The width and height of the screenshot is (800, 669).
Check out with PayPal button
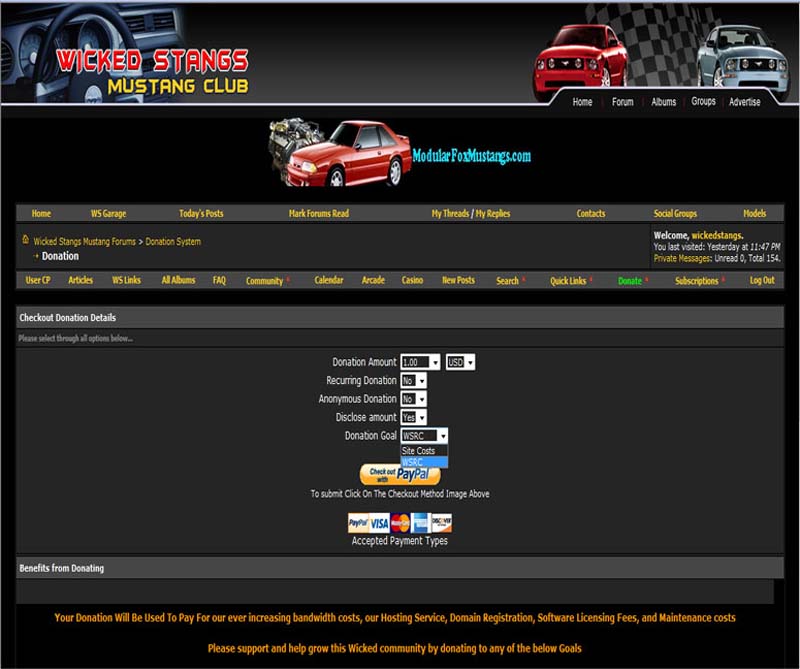coord(400,474)
